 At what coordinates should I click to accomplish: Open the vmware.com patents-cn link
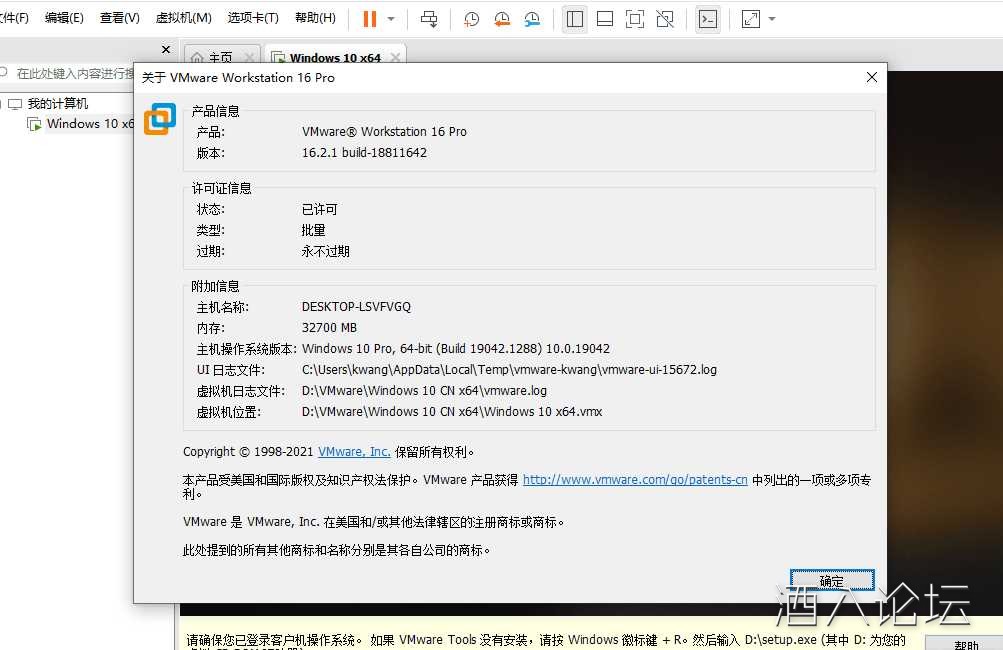pyautogui.click(x=635, y=480)
